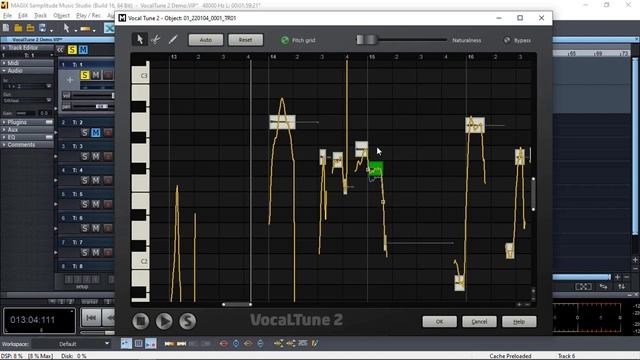Stop playback in VocalTune
The width and height of the screenshot is (640, 360).
(x=140, y=321)
